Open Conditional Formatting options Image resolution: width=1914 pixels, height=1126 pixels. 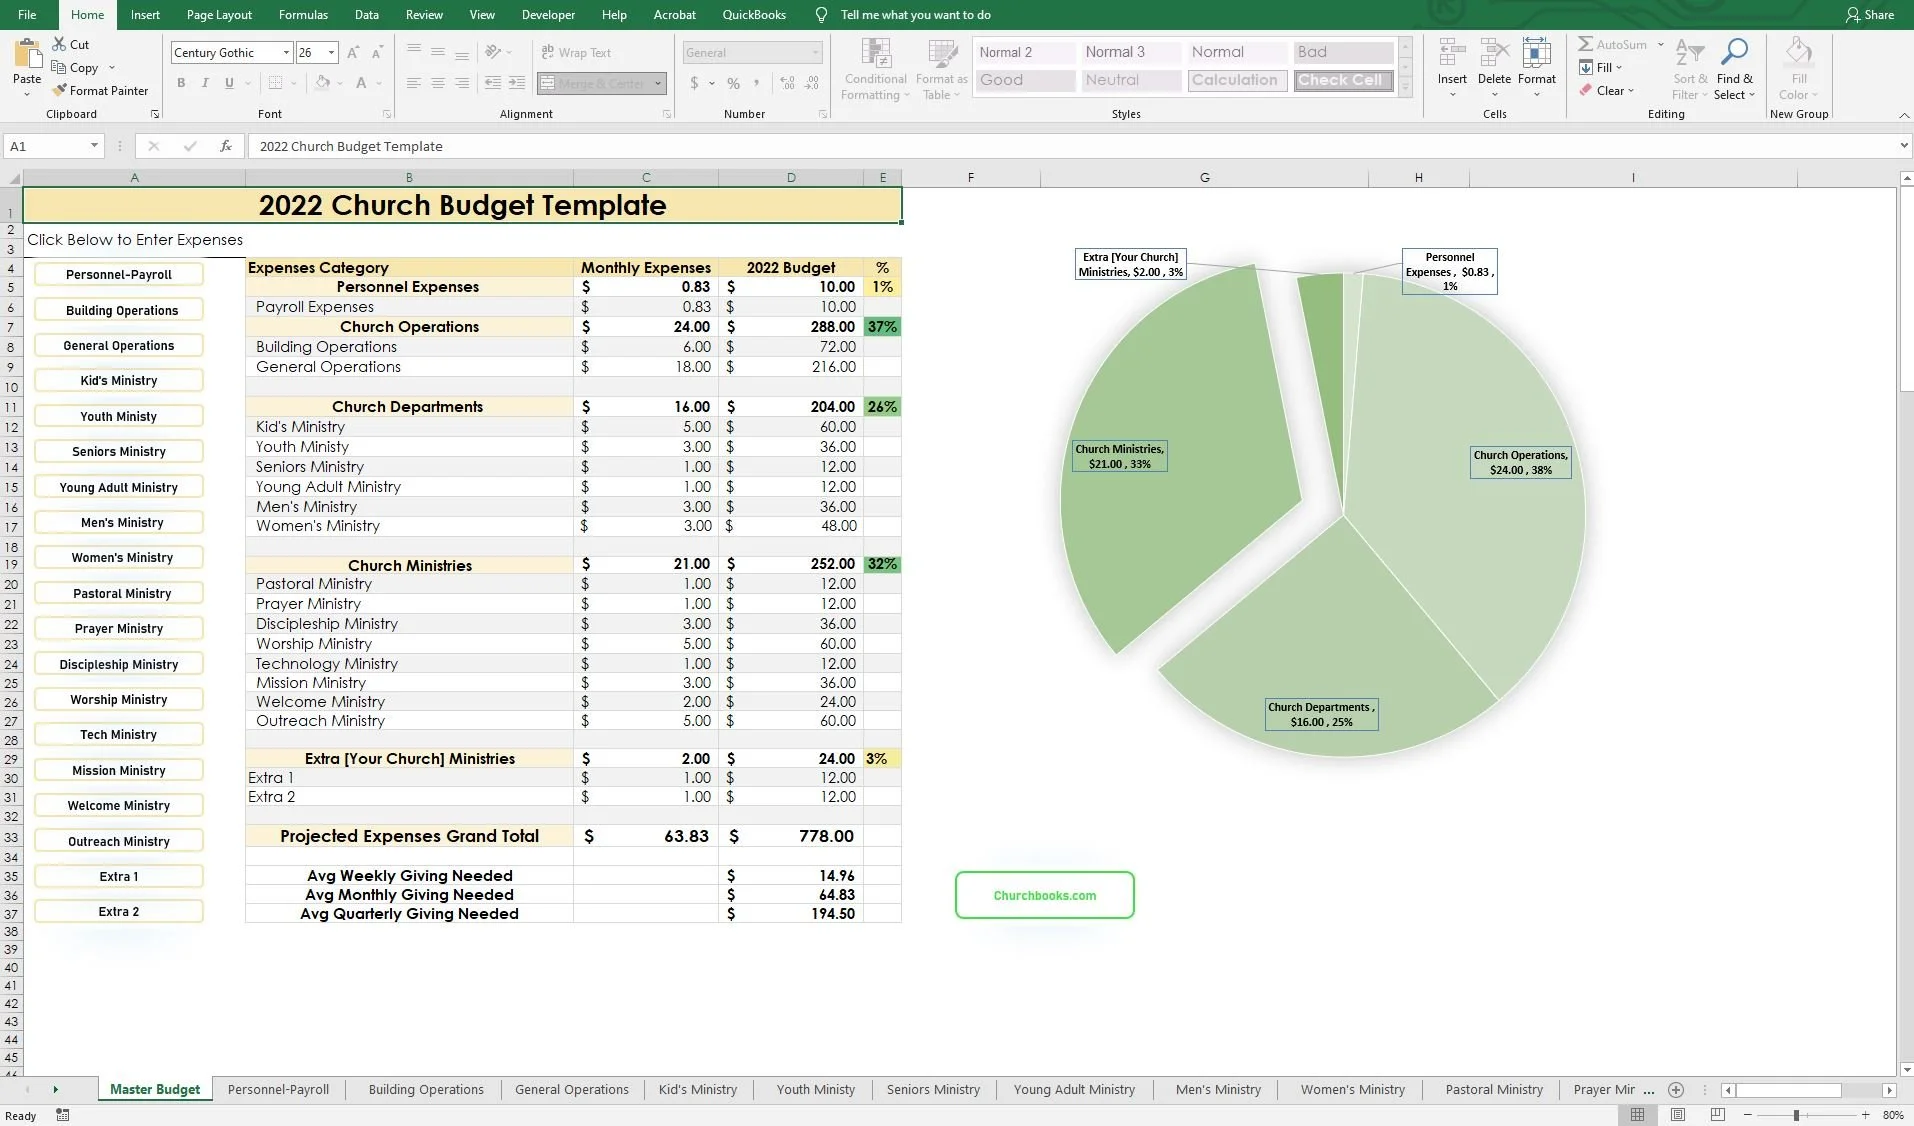[x=874, y=68]
